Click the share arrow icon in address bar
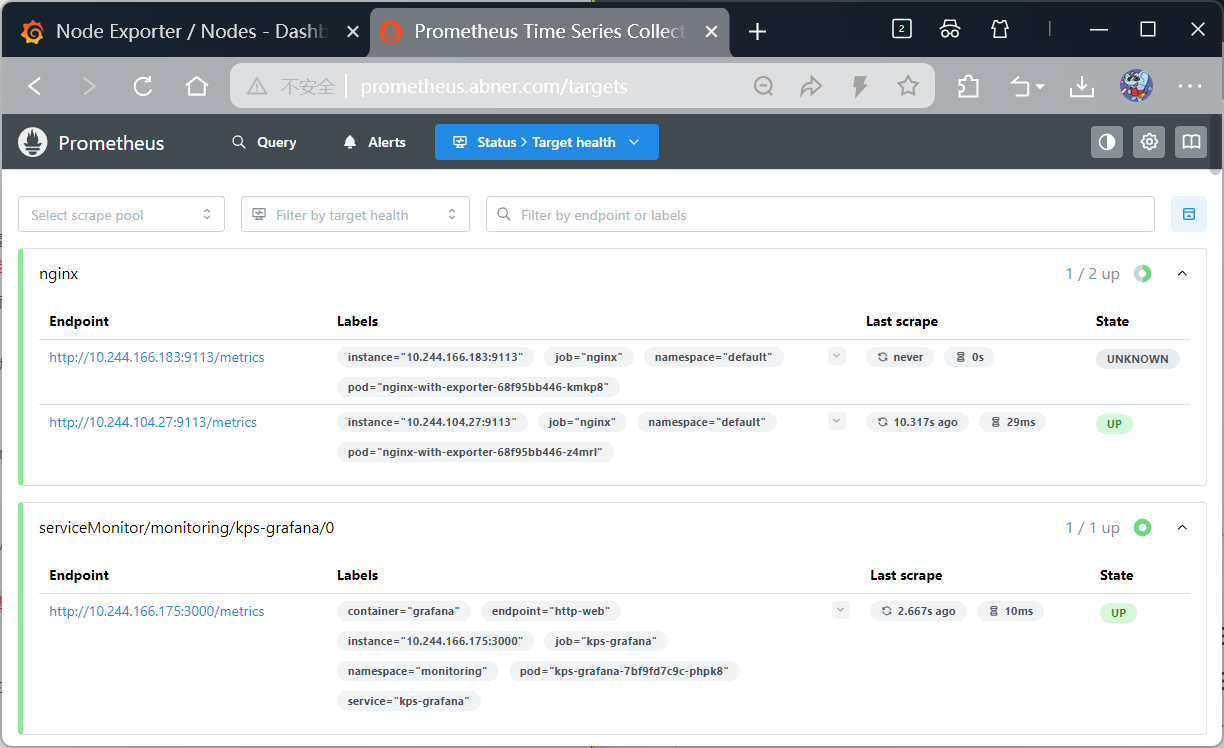This screenshot has width=1224, height=748. (x=811, y=87)
